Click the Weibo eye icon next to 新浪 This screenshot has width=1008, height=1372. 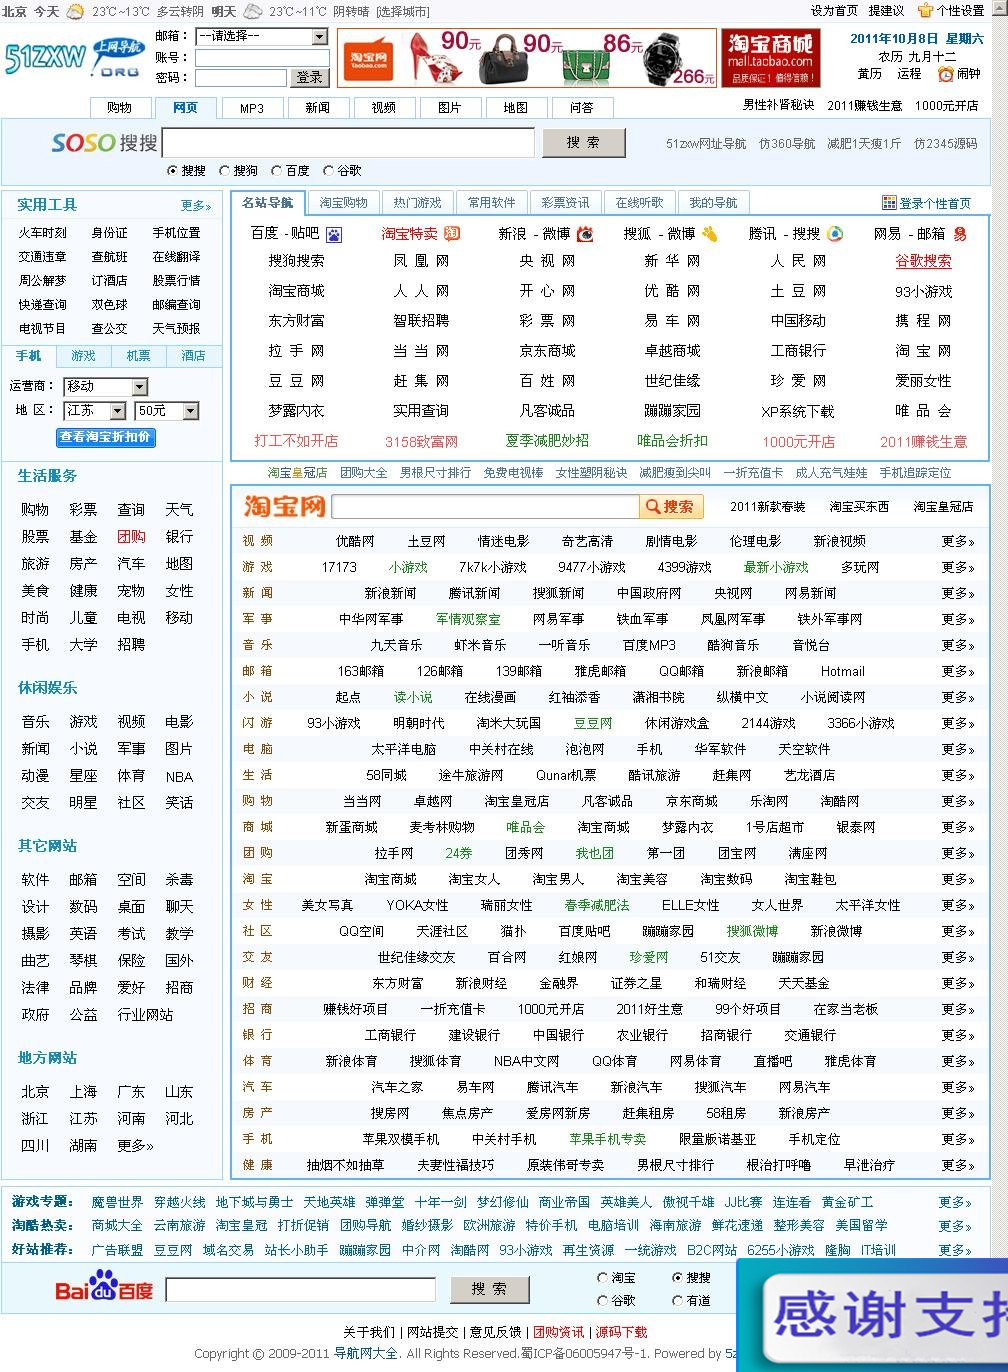585,234
